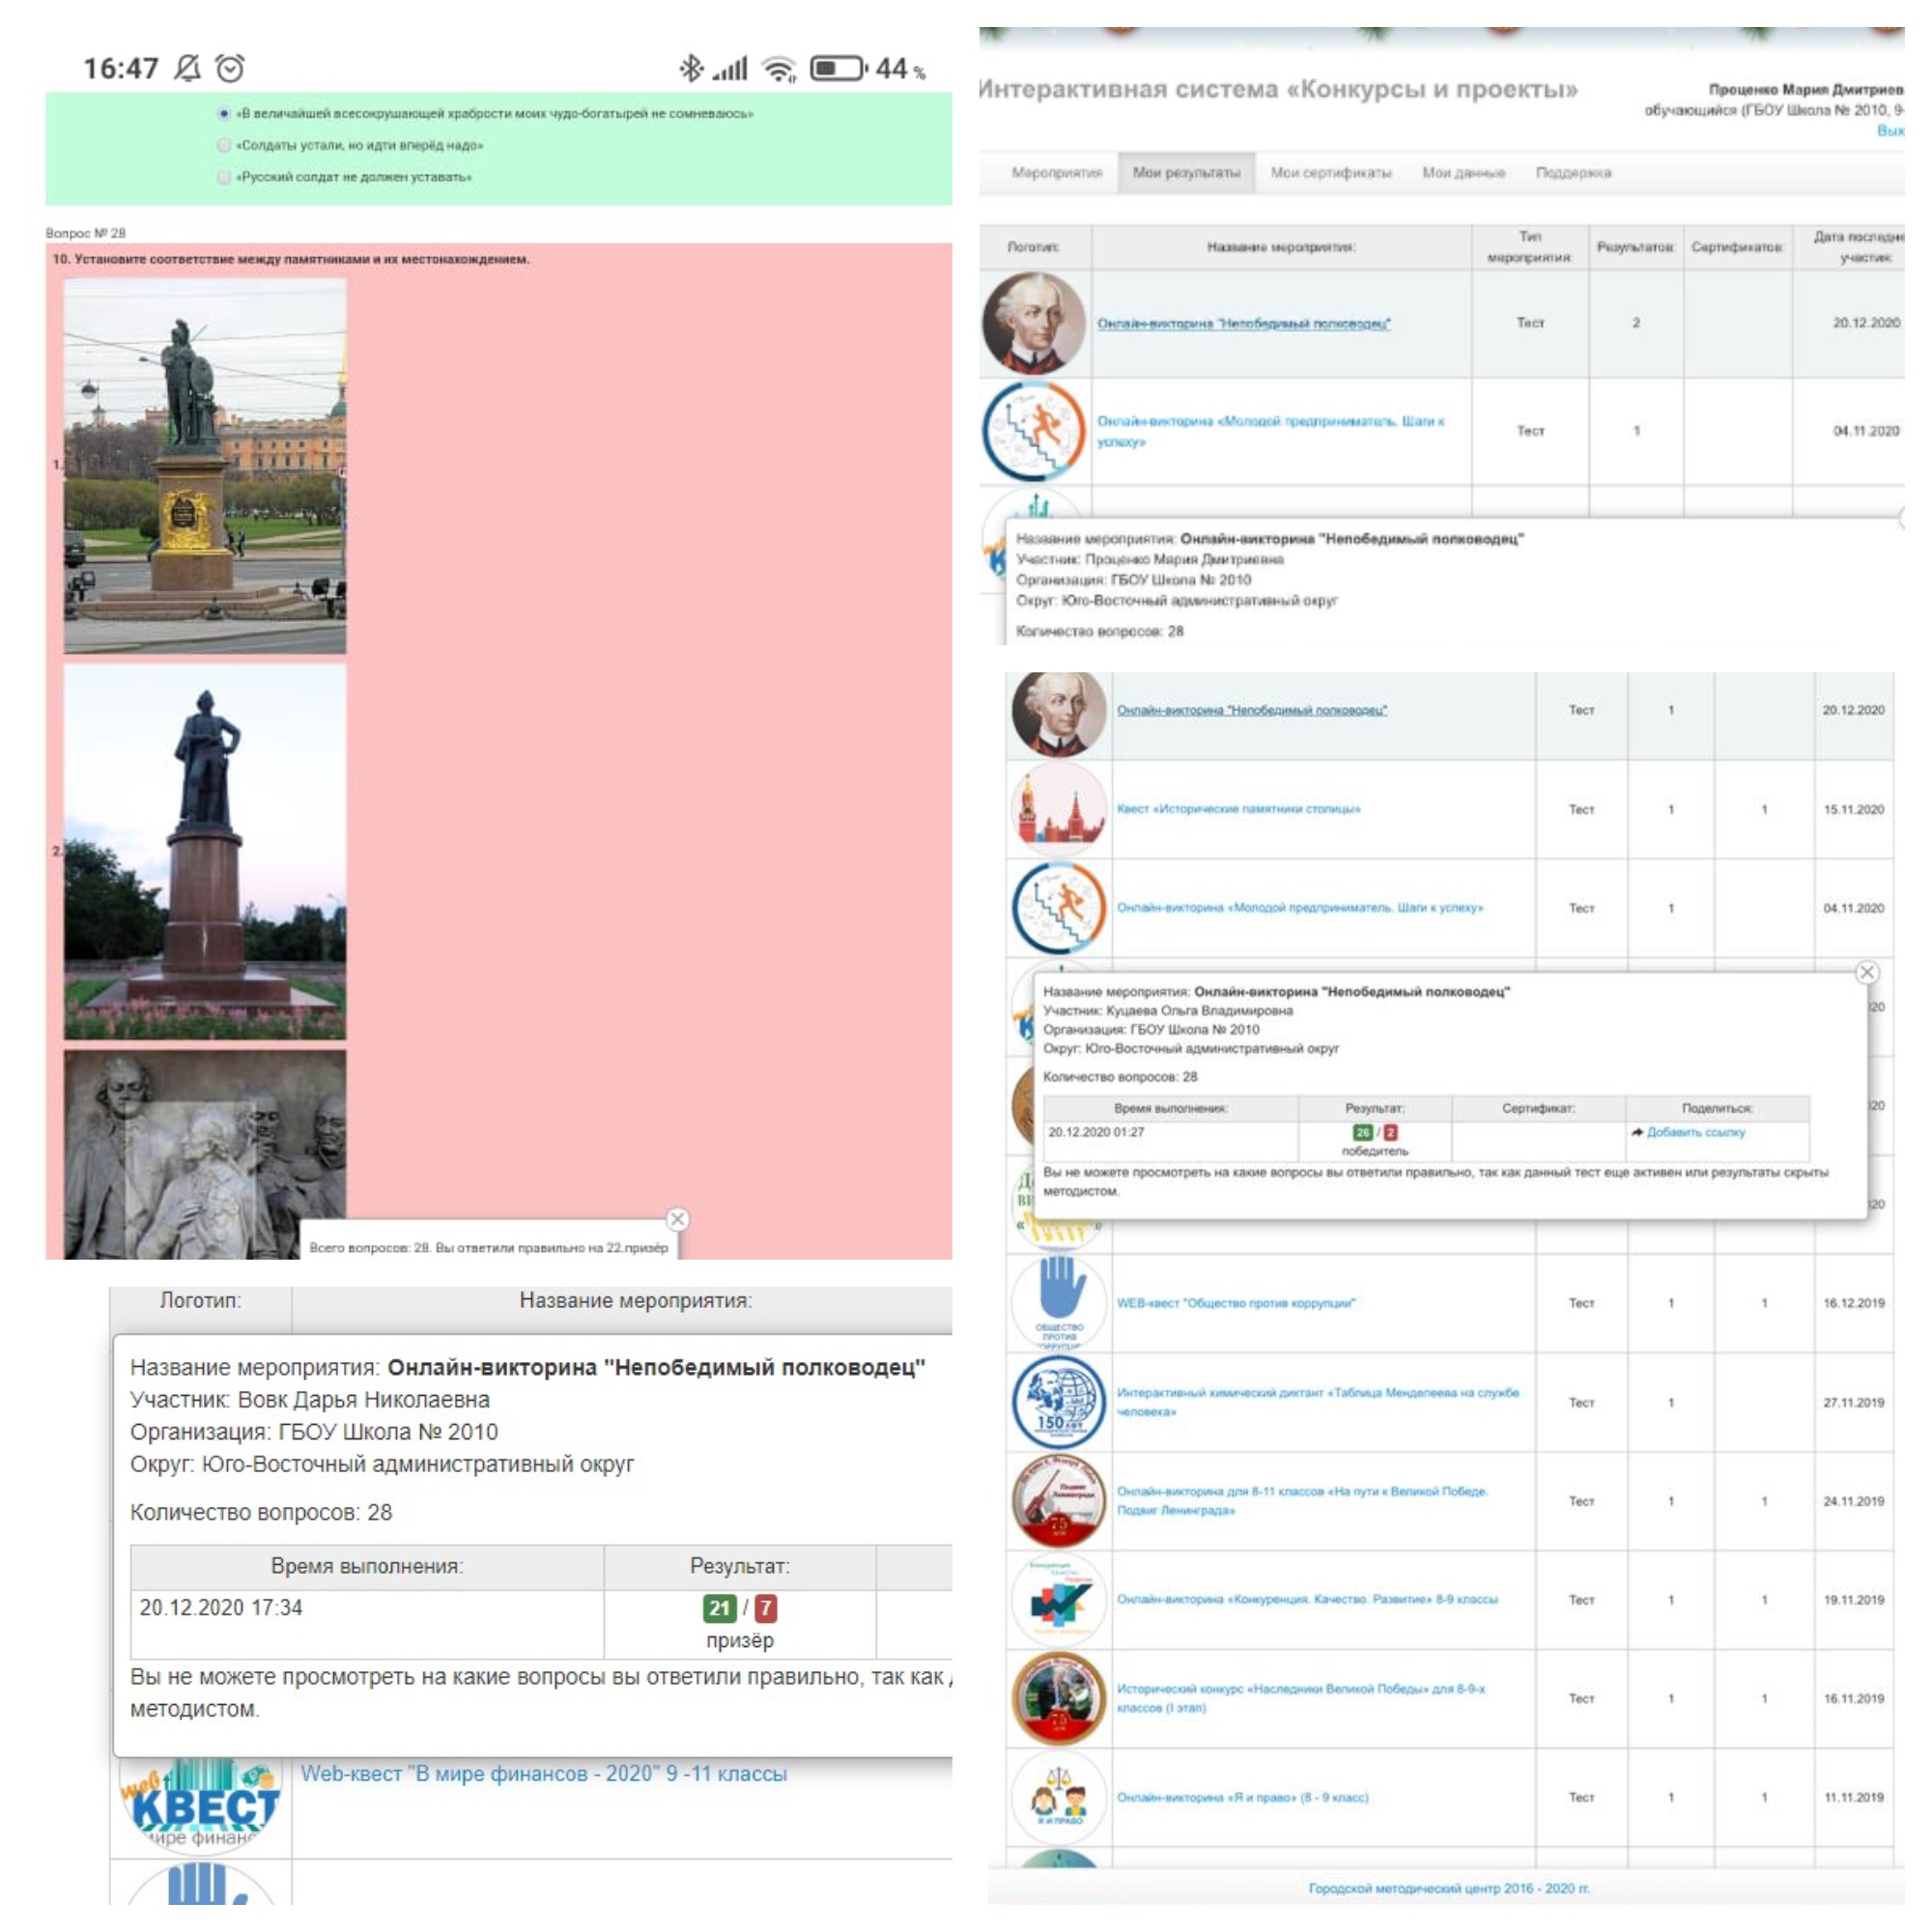1932x1932 pixels.
Task: Tap the Bluetooth status icon
Action: (x=691, y=68)
